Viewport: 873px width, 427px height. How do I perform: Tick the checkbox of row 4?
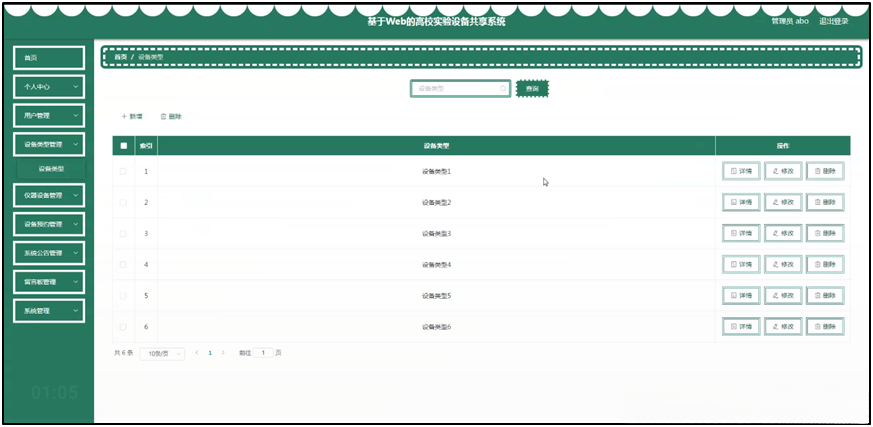pyautogui.click(x=123, y=265)
